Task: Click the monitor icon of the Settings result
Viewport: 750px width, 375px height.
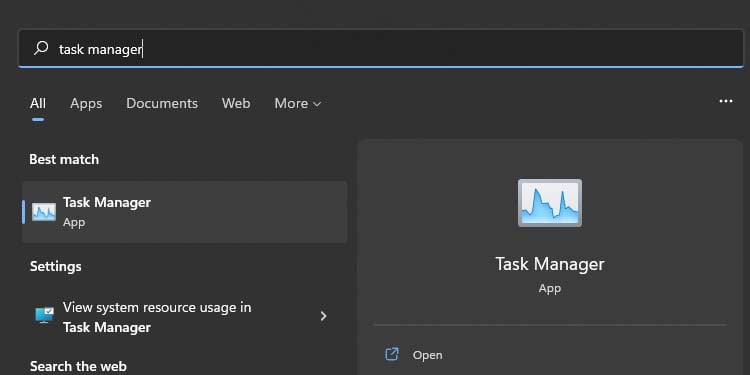Action: click(44, 315)
